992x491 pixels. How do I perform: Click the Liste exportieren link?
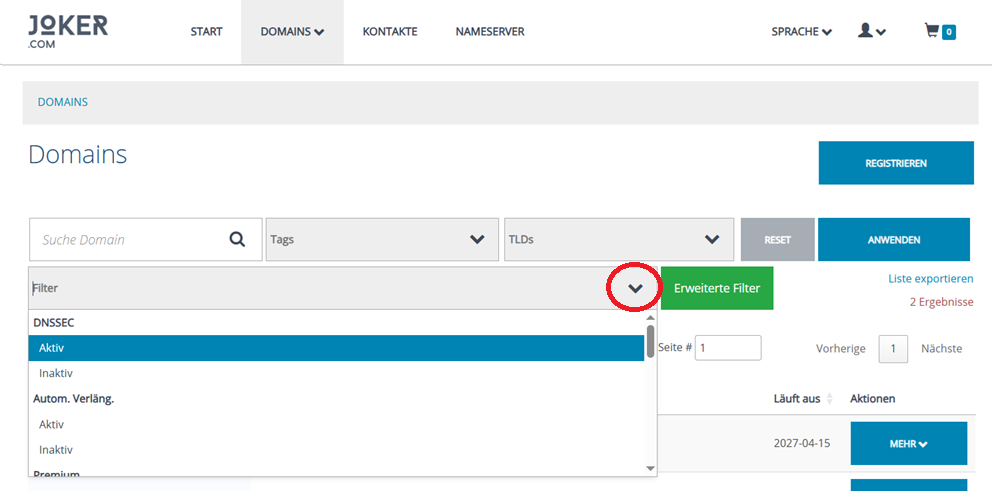[x=930, y=278]
